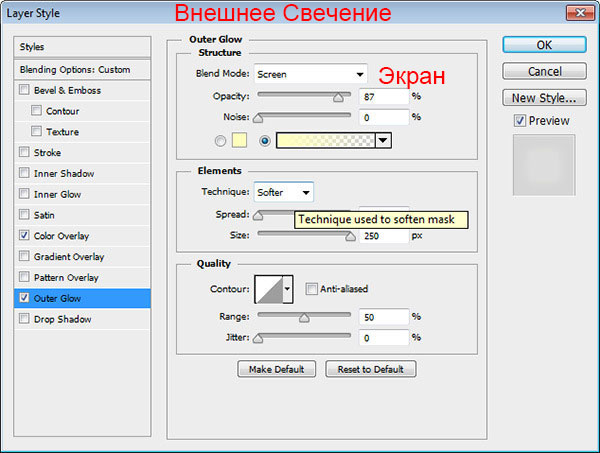Turn on Inner Shadow checkbox

(24, 173)
